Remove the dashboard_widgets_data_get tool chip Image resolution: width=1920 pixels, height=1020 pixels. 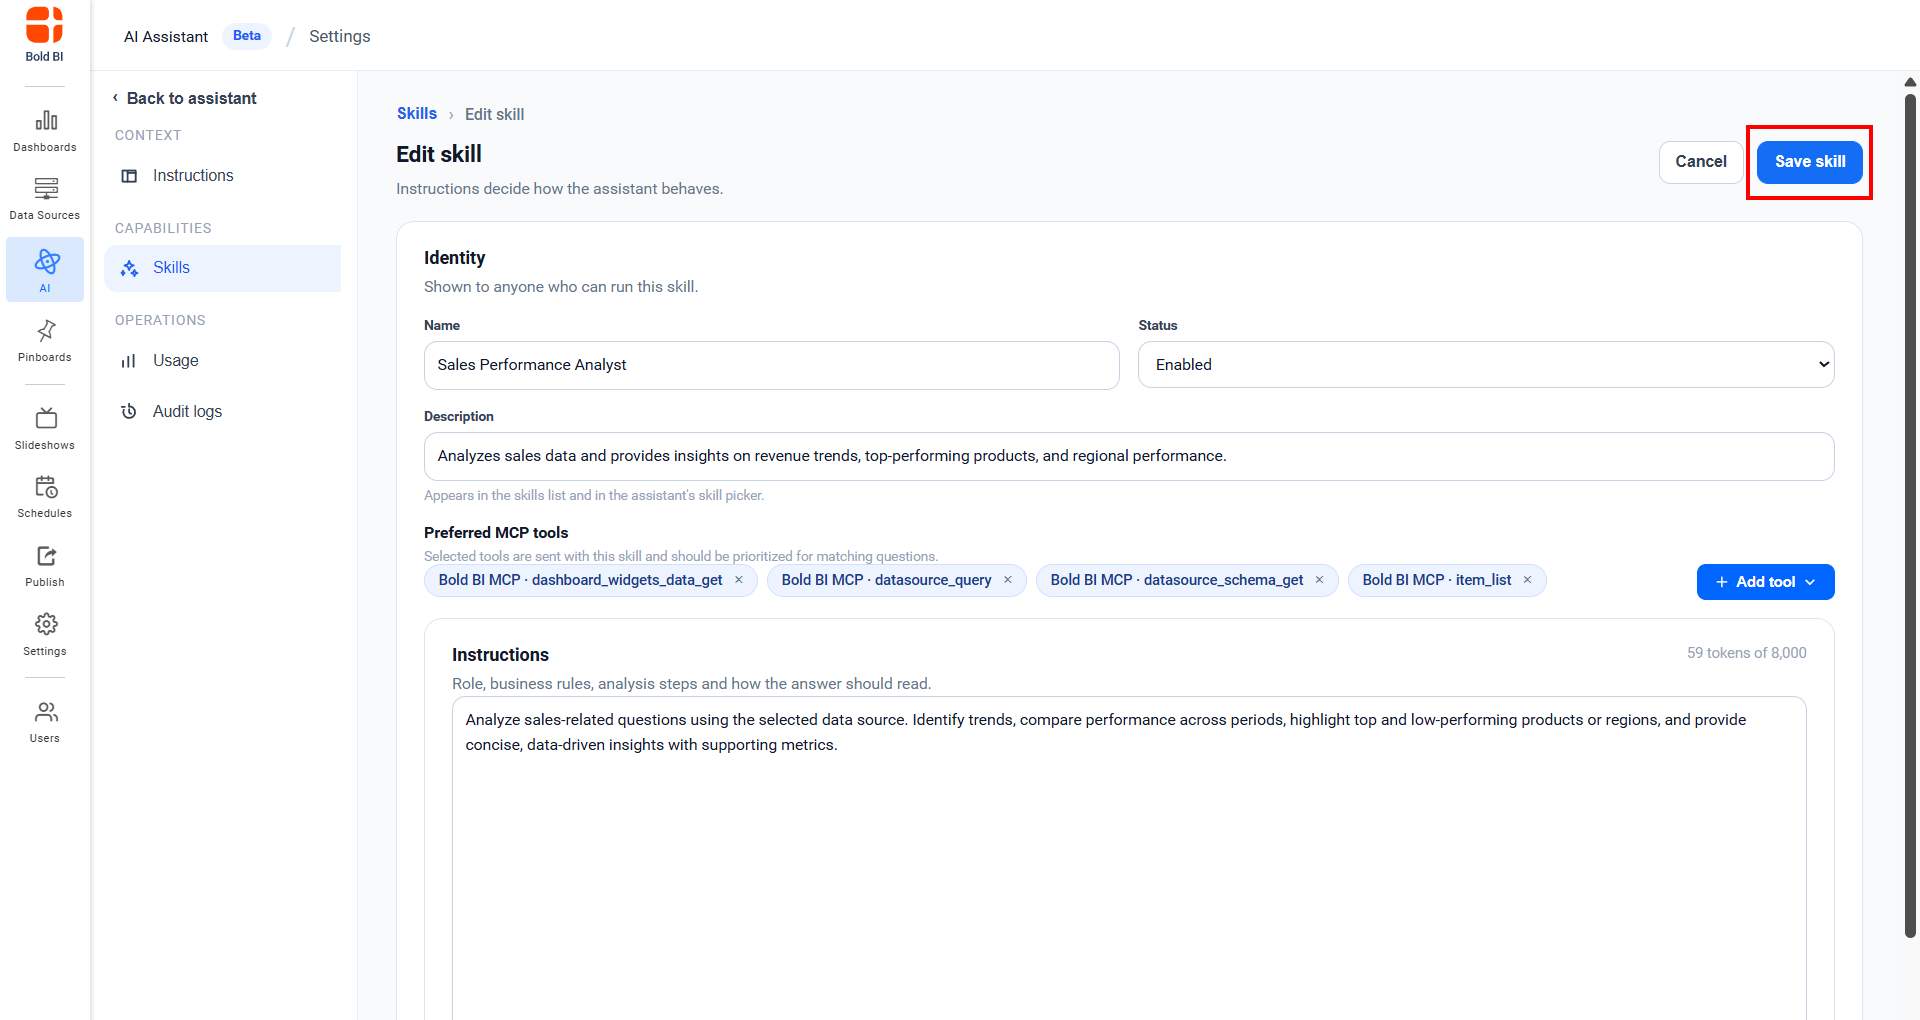(x=739, y=580)
